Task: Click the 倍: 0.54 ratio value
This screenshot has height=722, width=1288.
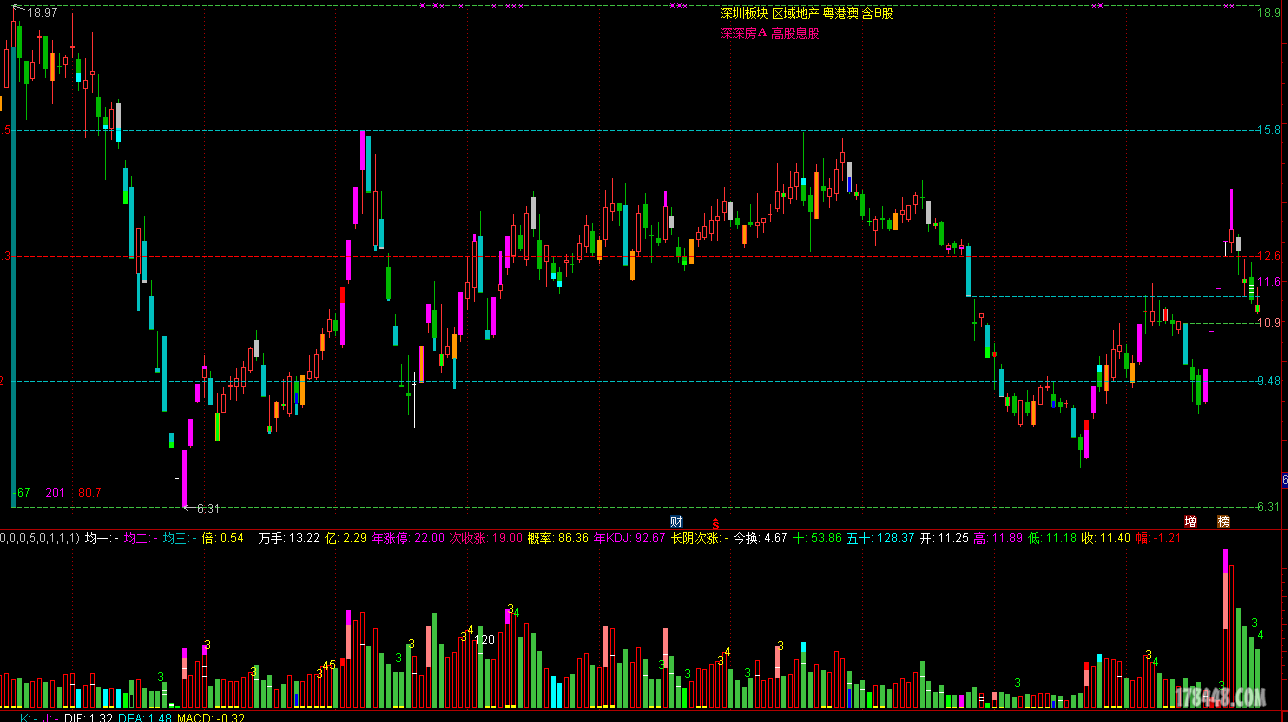Action: tap(222, 538)
